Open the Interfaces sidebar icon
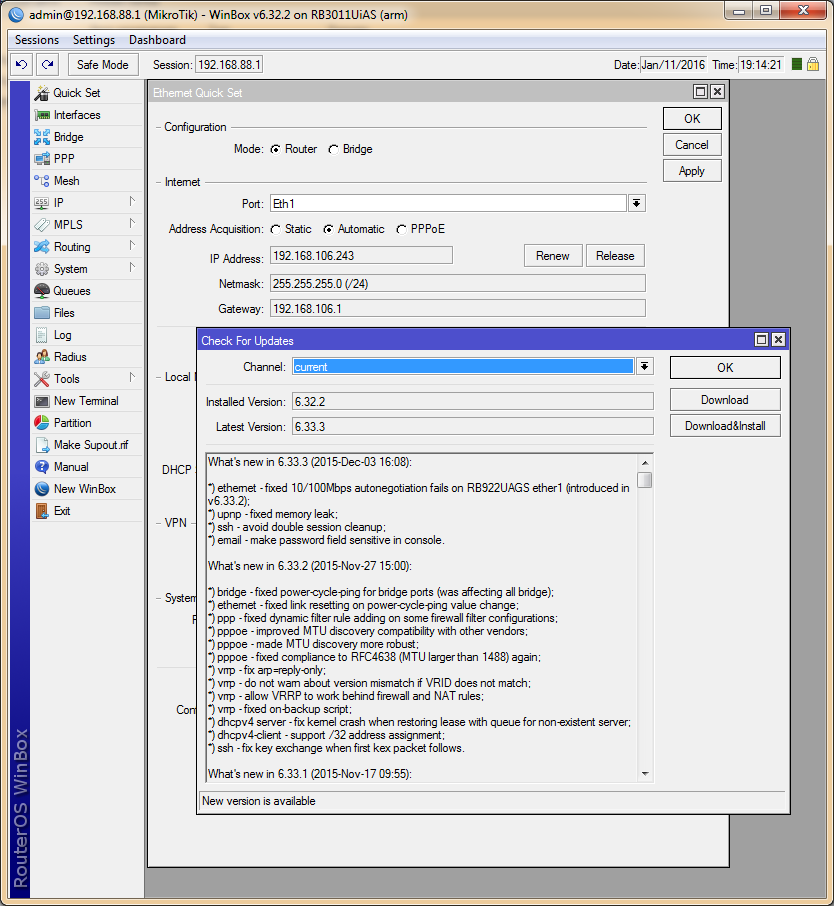 click(42, 115)
